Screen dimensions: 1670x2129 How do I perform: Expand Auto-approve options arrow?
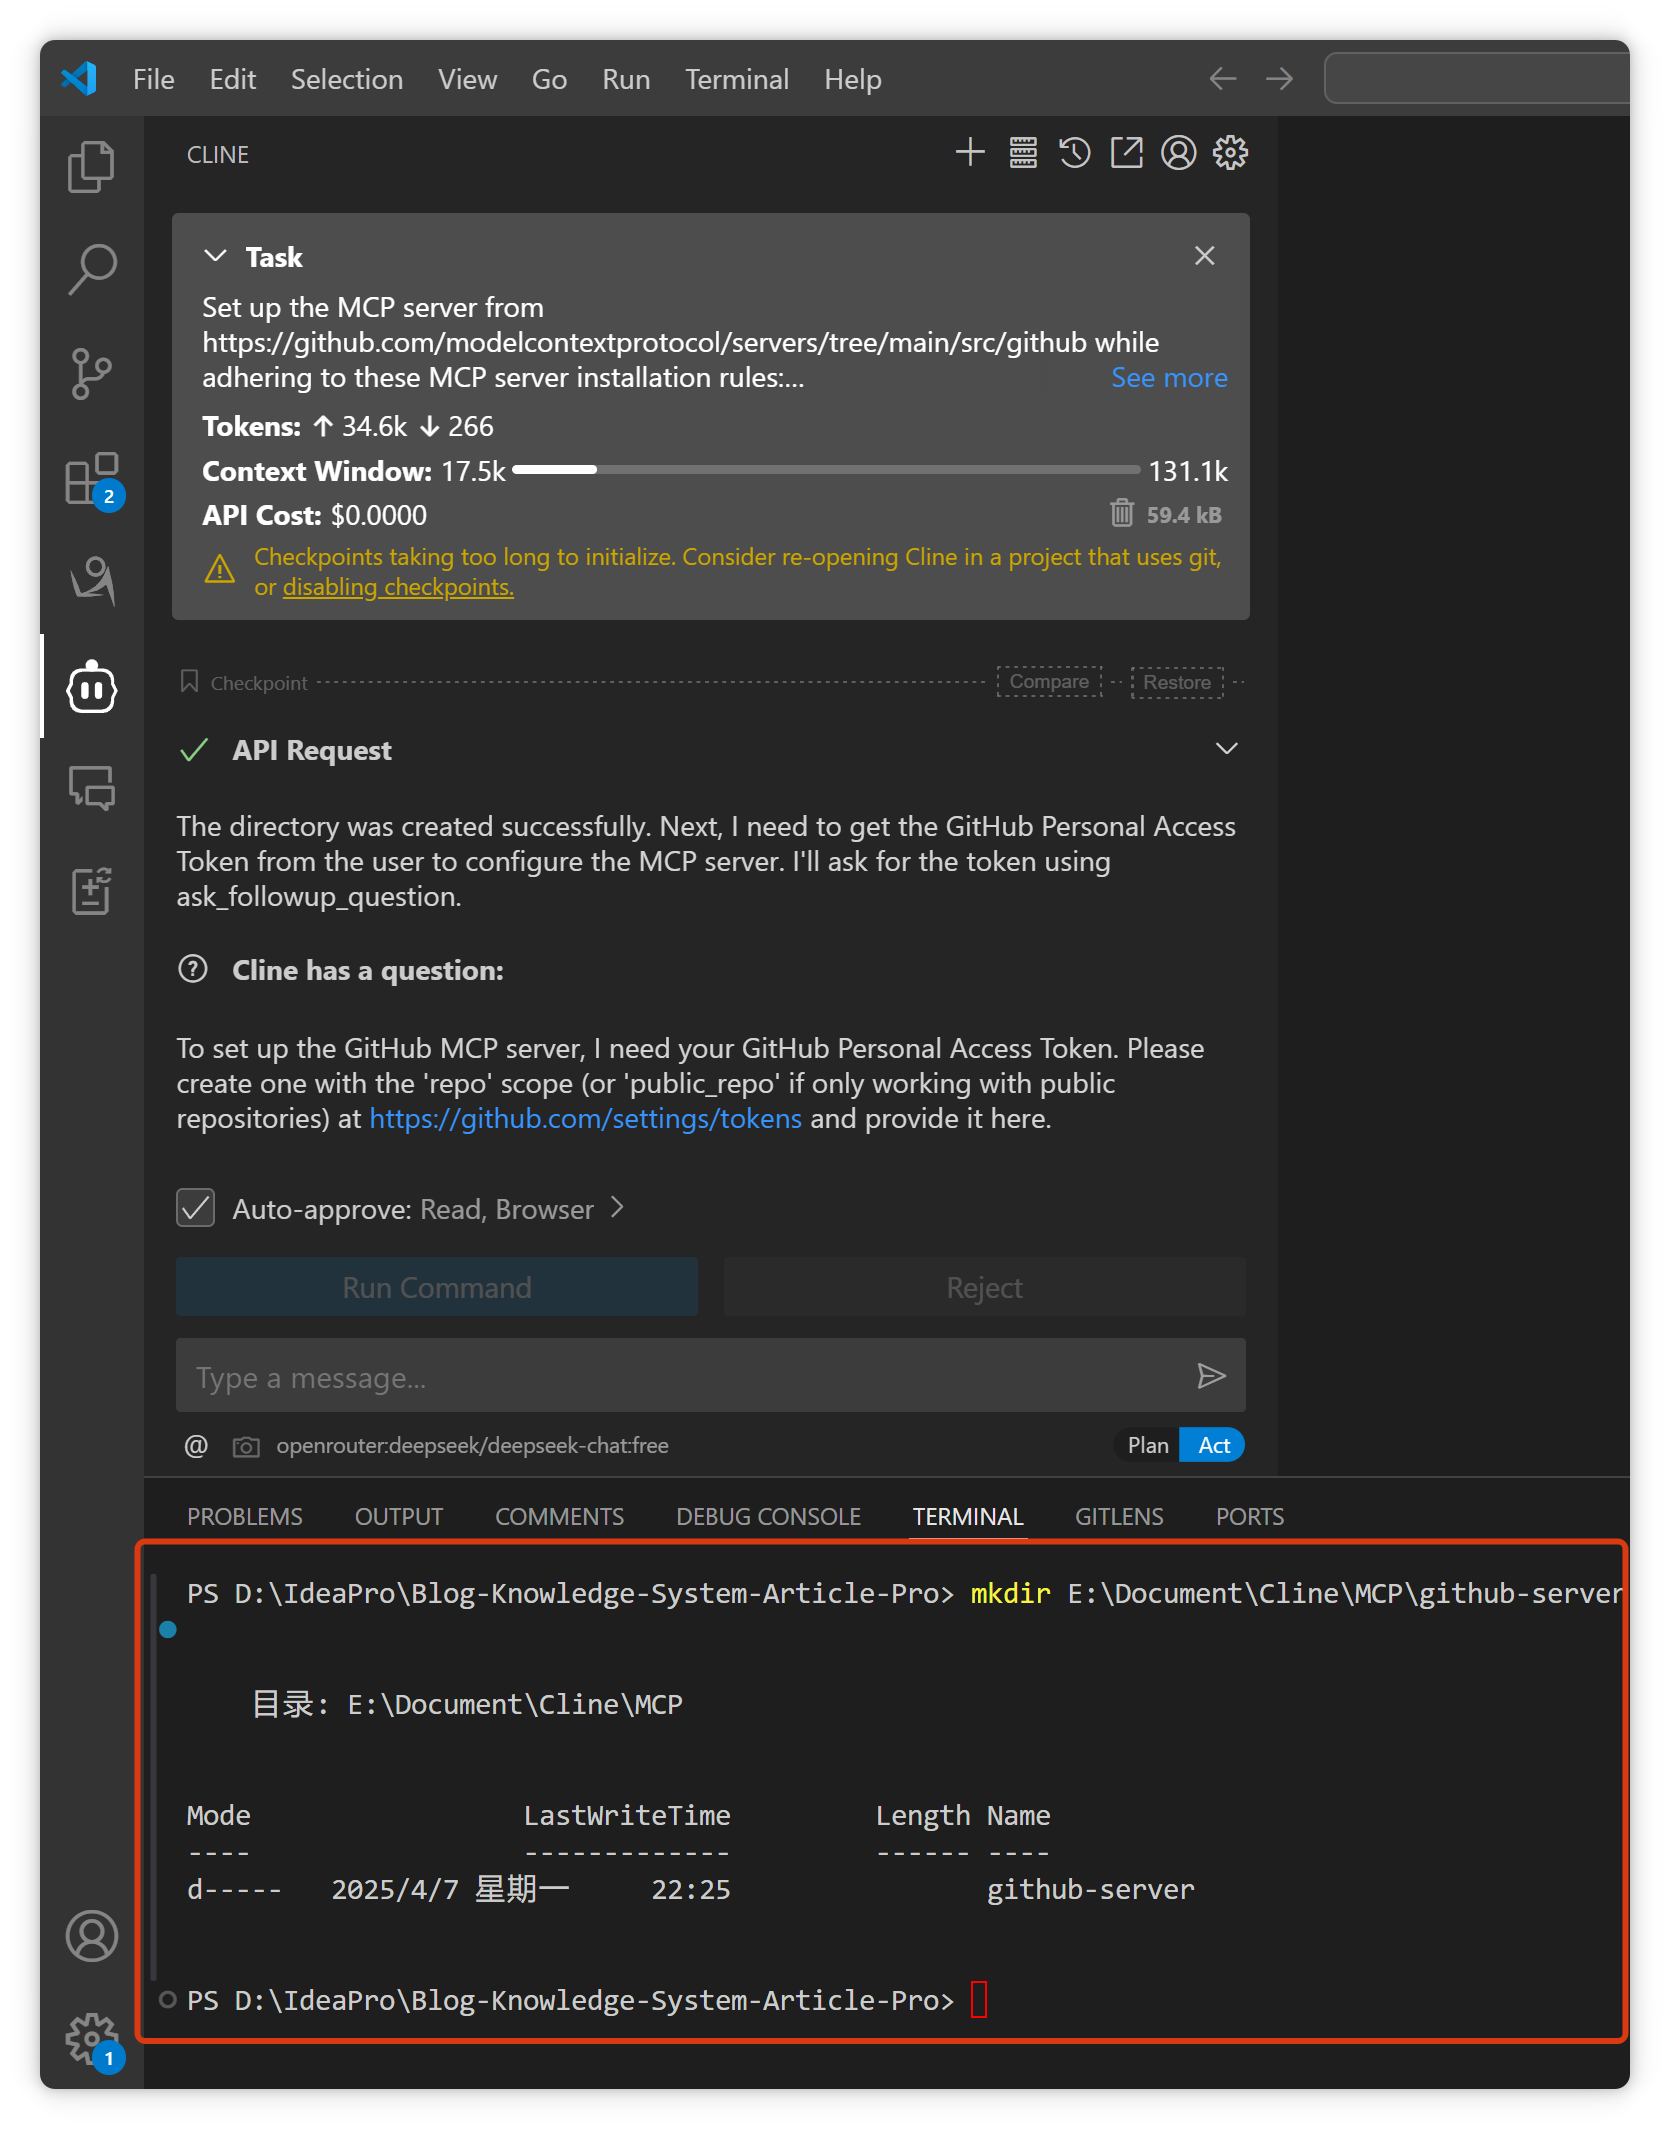click(617, 1208)
